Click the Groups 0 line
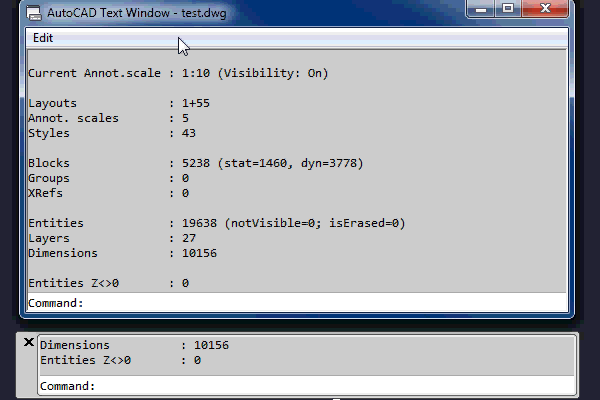Viewport: 600px width, 400px height. coord(108,178)
